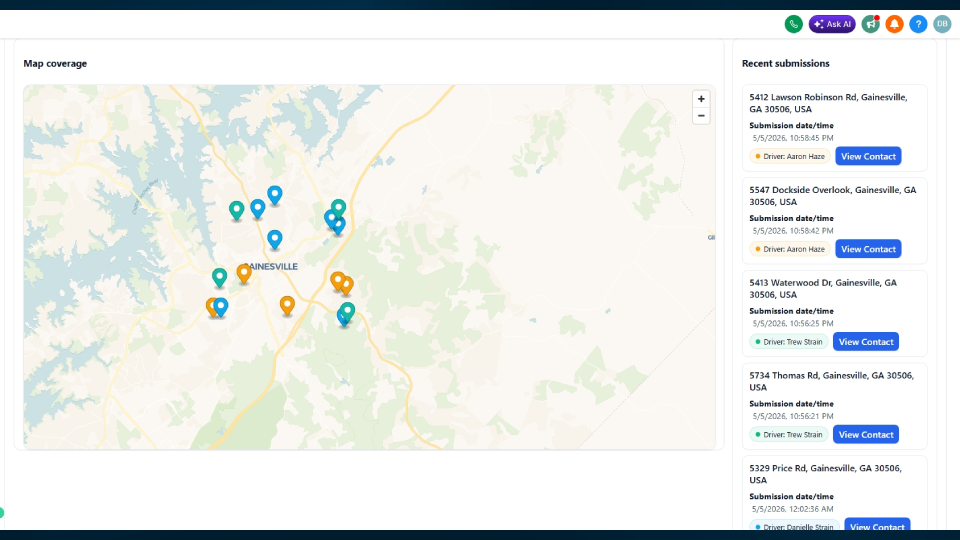View Contact for 5329 Price Rd
Viewport: 960px width, 540px height.
[x=877, y=525]
